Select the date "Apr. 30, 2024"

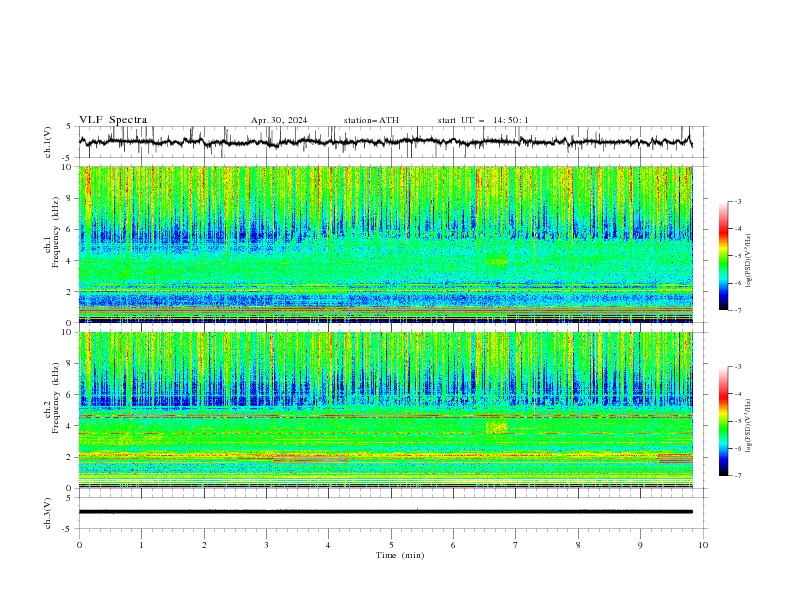pyautogui.click(x=279, y=120)
